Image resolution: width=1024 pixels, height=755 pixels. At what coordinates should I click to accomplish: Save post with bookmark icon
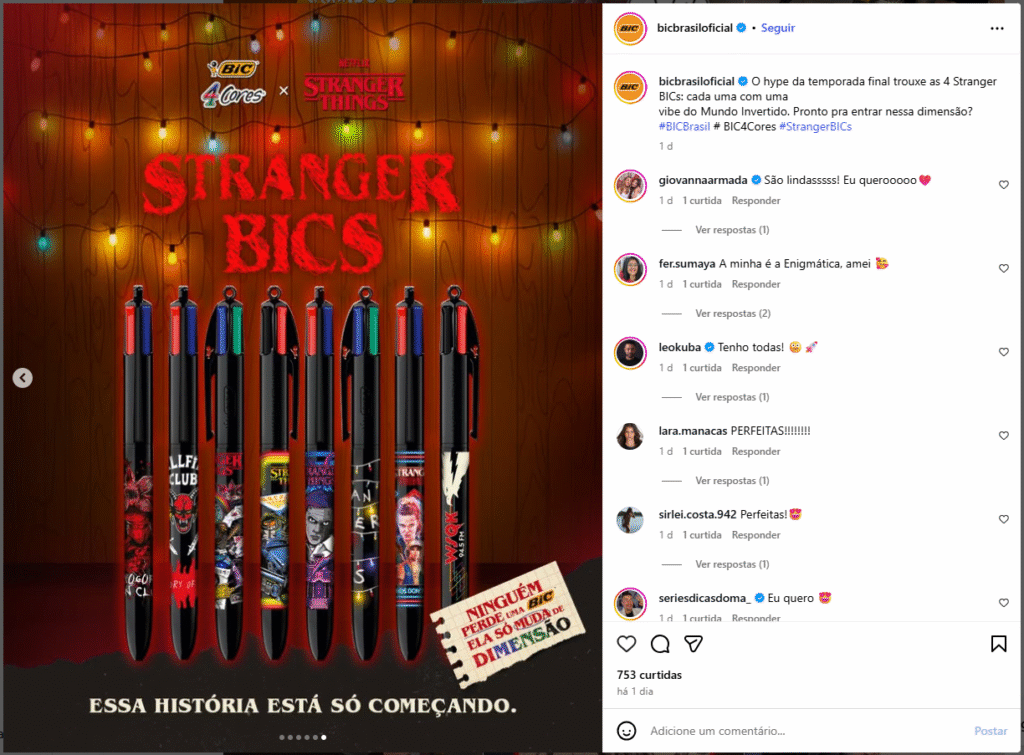point(999,644)
